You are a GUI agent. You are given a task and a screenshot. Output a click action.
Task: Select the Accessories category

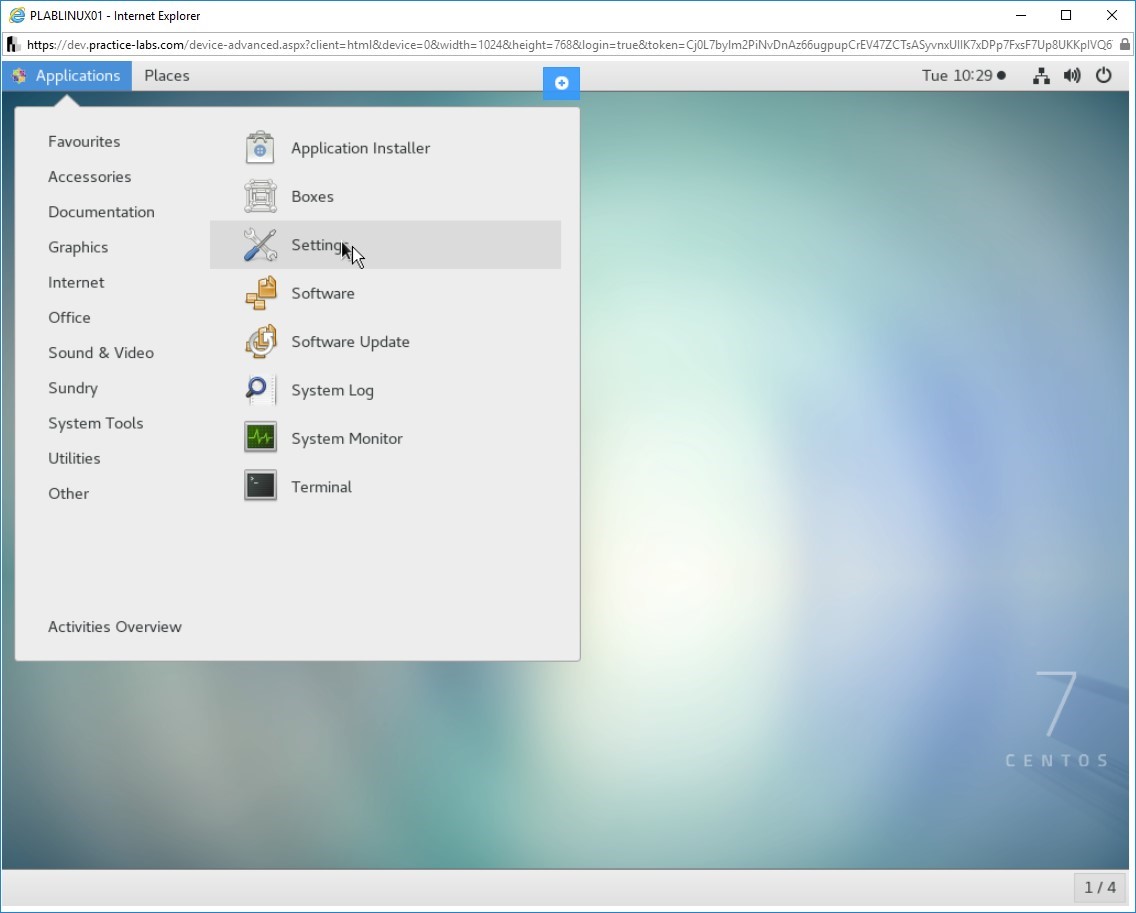click(89, 177)
